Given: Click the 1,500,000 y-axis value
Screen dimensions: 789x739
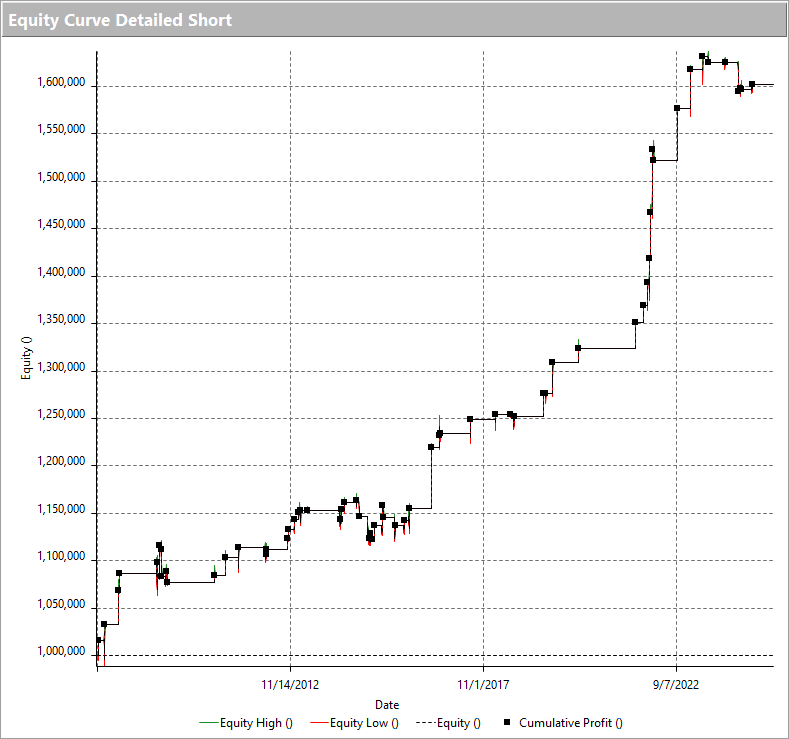Looking at the screenshot, I should pyautogui.click(x=61, y=177).
